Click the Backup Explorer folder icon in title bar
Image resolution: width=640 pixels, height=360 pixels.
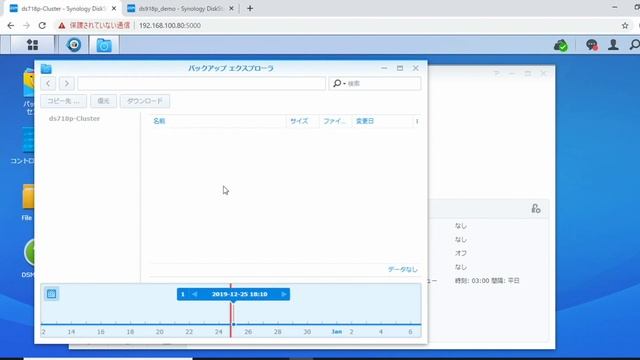click(x=46, y=69)
